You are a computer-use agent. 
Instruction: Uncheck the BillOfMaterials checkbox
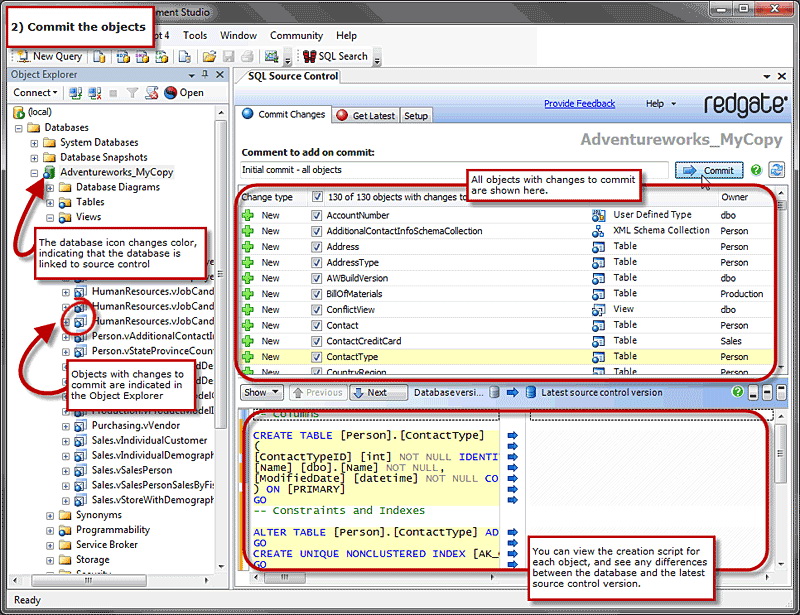coord(316,294)
